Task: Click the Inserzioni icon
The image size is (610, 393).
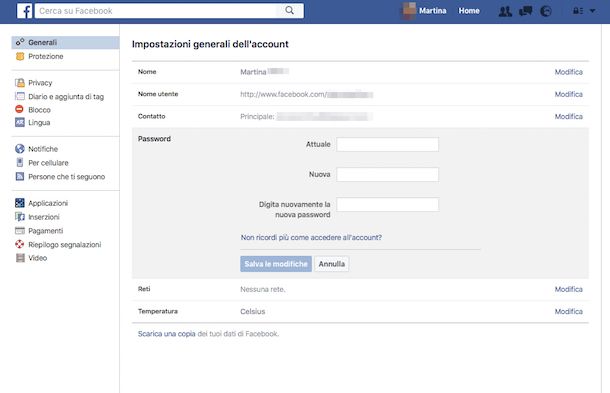Action: pyautogui.click(x=20, y=217)
